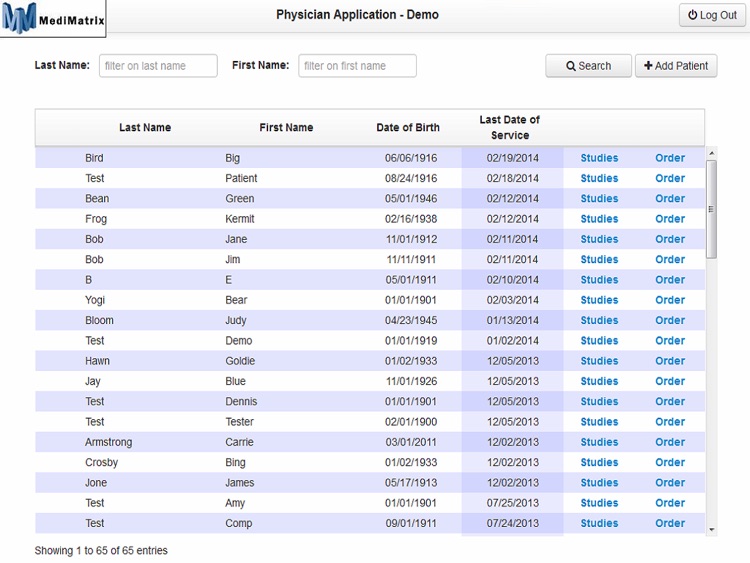The width and height of the screenshot is (750, 563).
Task: Click the table scrollbar down arrow
Action: 712,530
